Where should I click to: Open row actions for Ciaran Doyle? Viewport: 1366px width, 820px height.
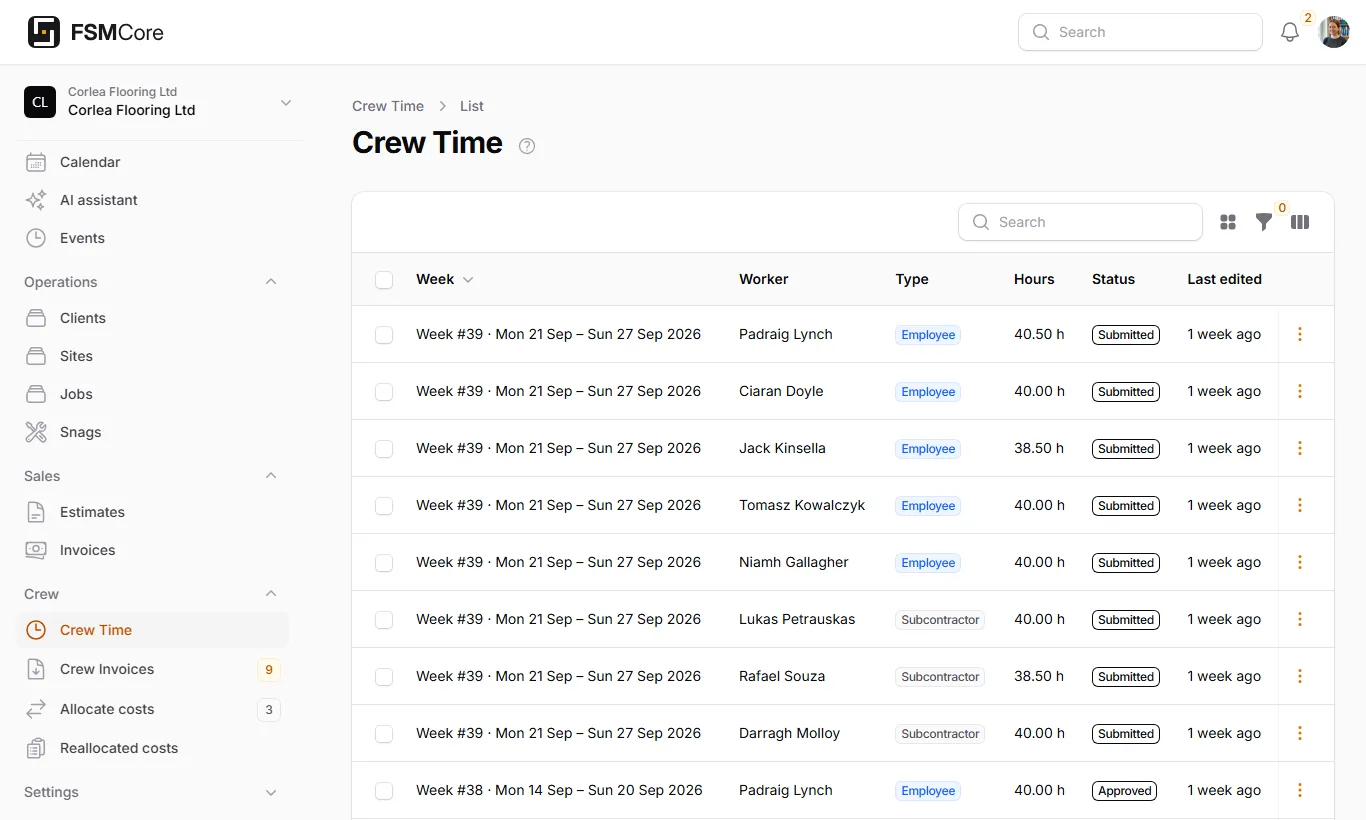tap(1300, 391)
